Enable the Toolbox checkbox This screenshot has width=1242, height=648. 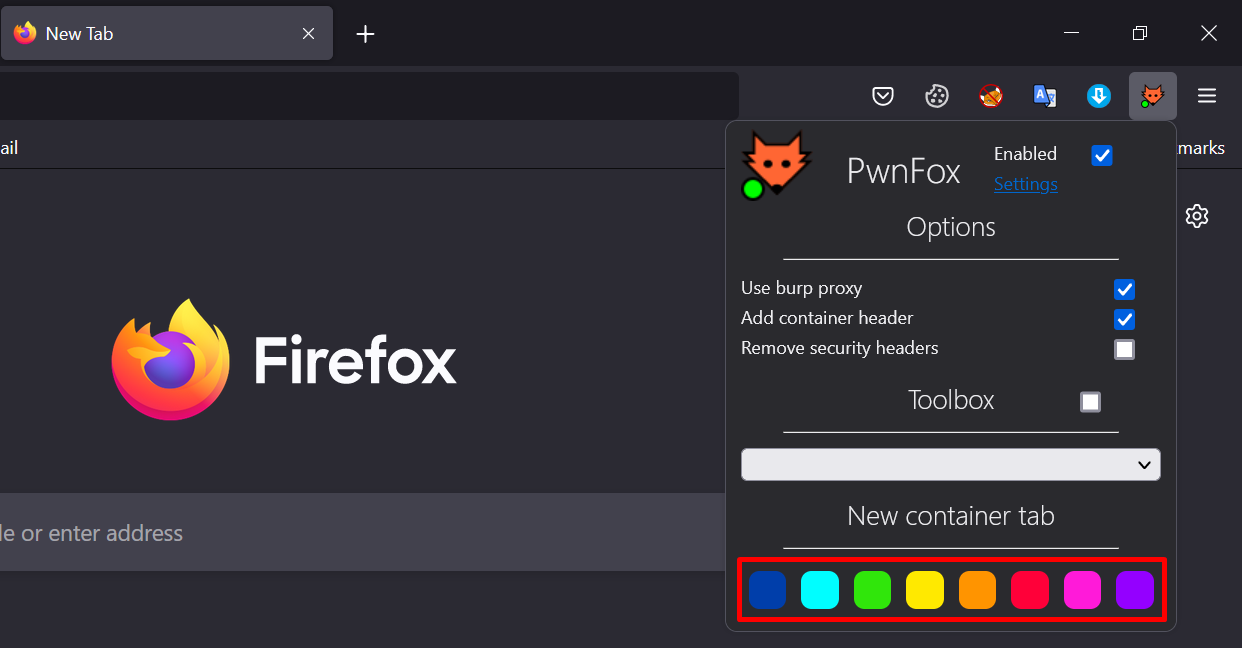[1091, 401]
